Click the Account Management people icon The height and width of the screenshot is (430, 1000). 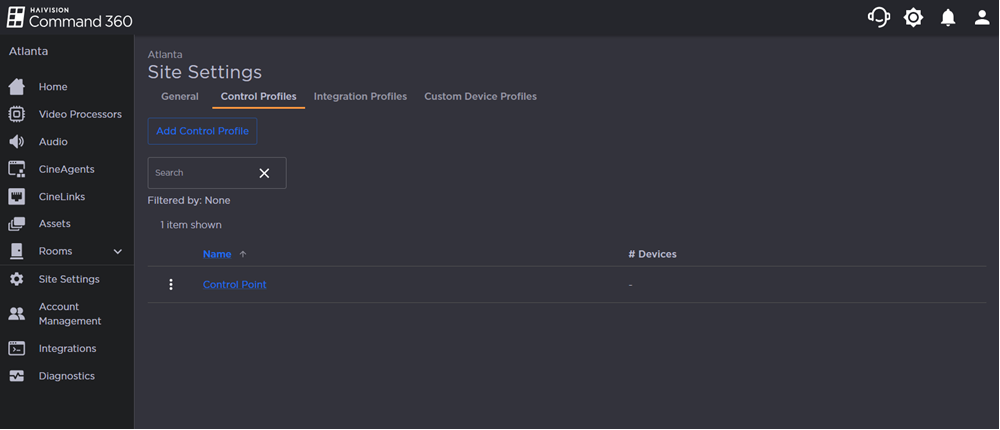pyautogui.click(x=17, y=313)
